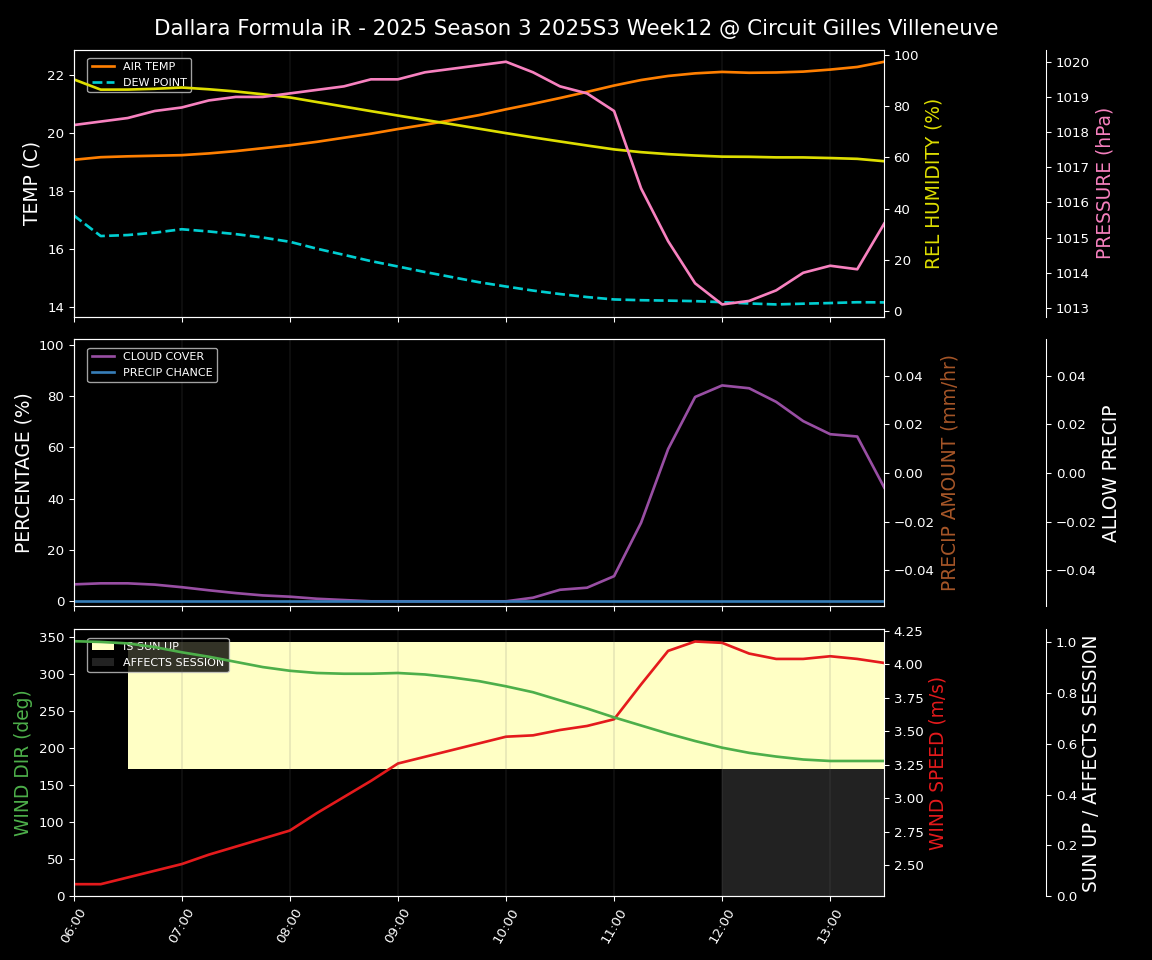The width and height of the screenshot is (1152, 960).
Task: Click the cyan dashed DEW POINT legend swatch
Action: pos(104,82)
